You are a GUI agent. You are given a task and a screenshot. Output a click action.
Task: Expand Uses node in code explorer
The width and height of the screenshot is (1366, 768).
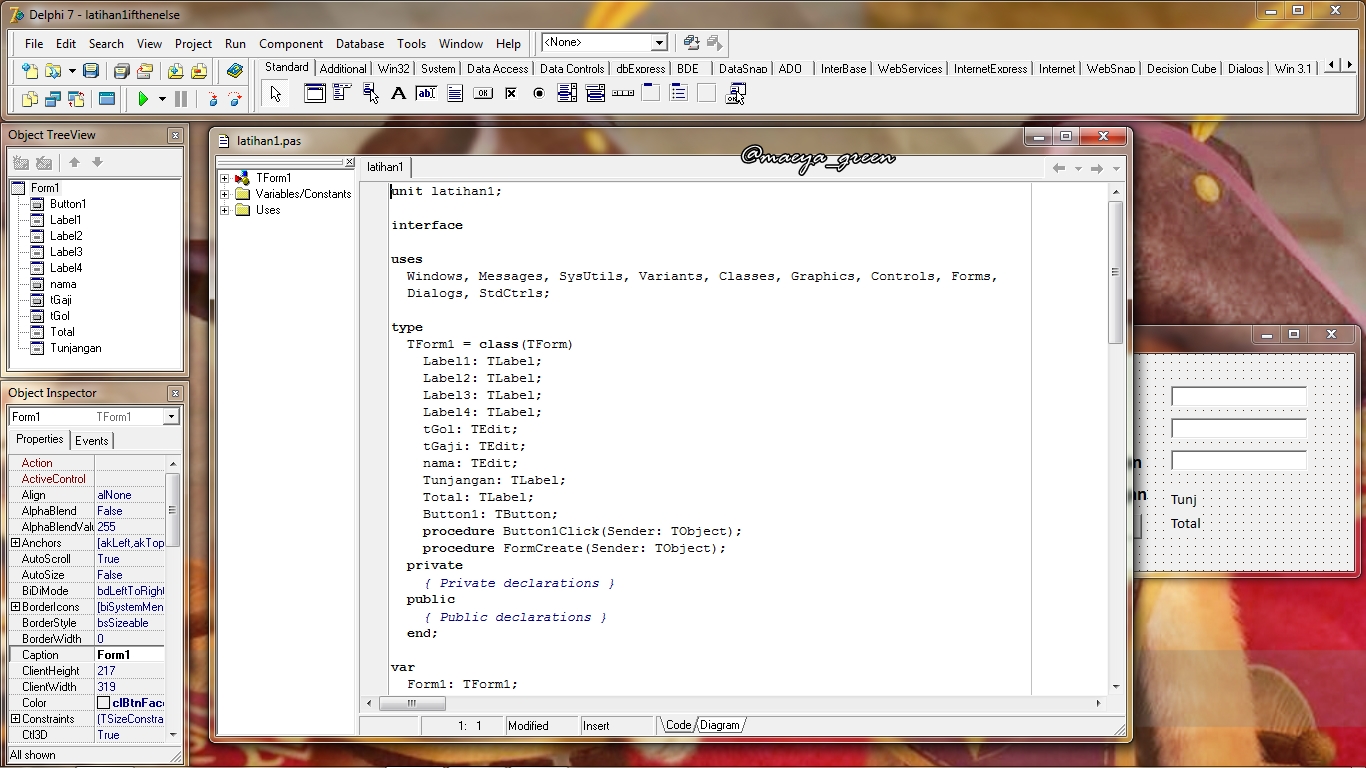click(x=225, y=210)
